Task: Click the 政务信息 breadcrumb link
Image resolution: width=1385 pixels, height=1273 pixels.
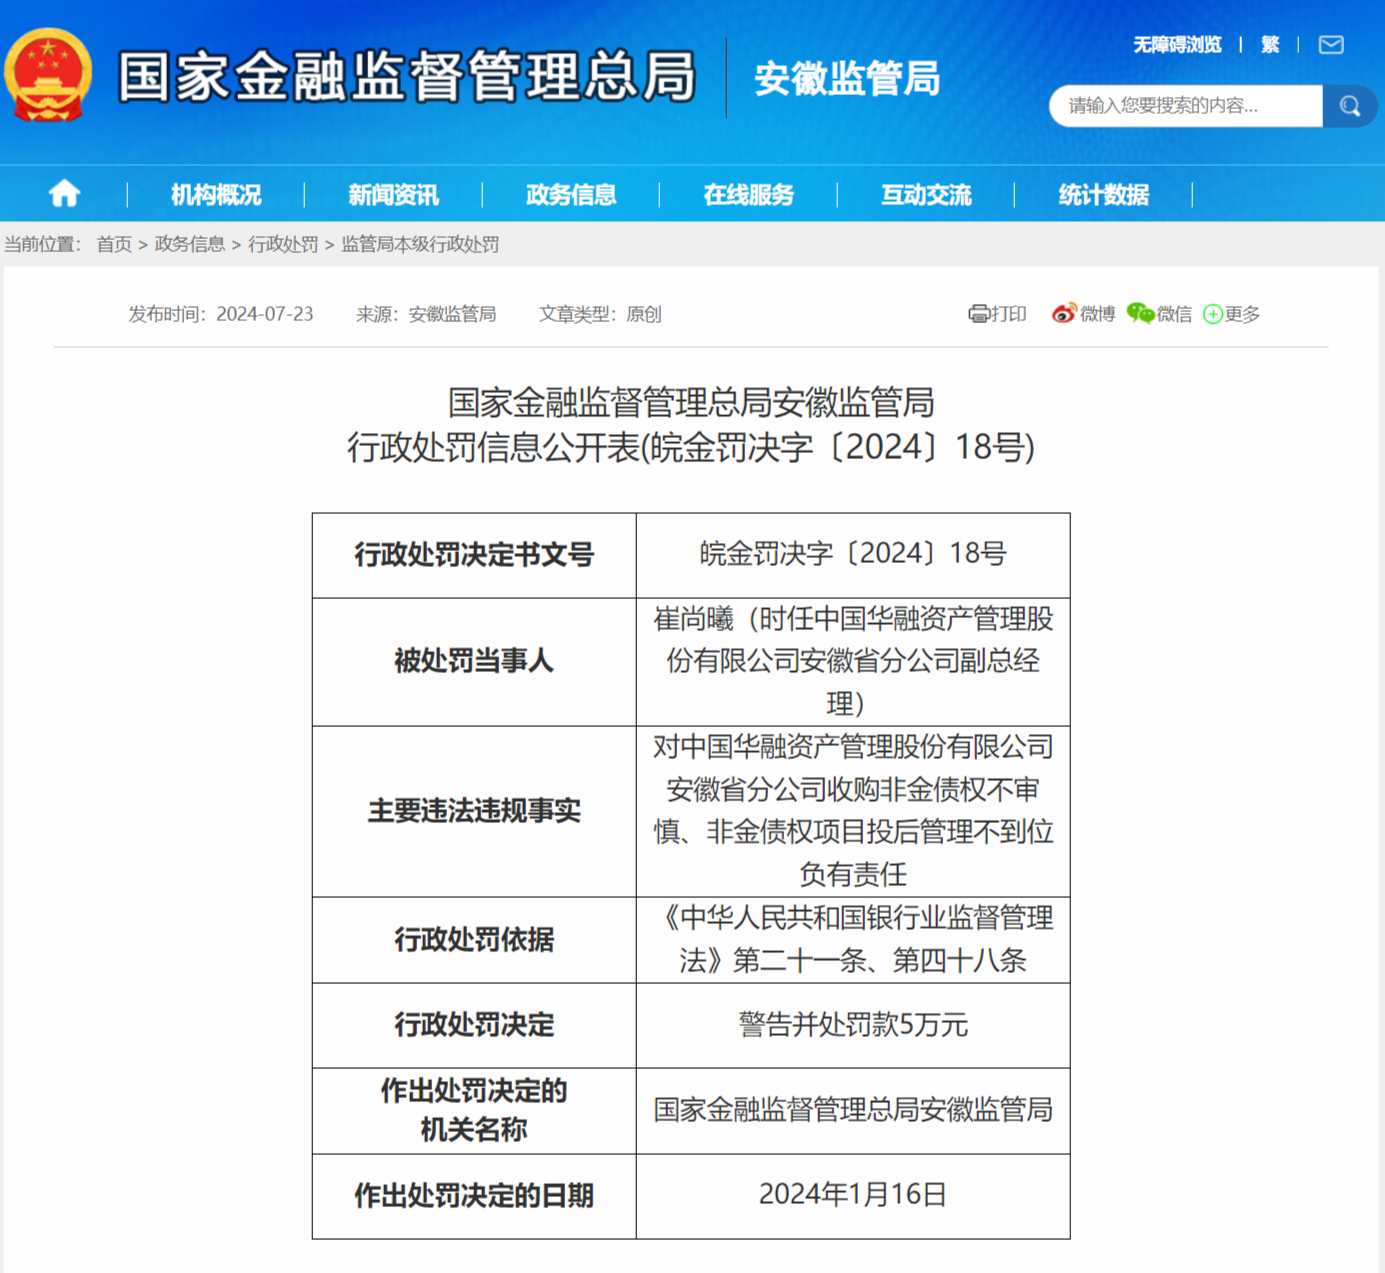Action: point(190,245)
